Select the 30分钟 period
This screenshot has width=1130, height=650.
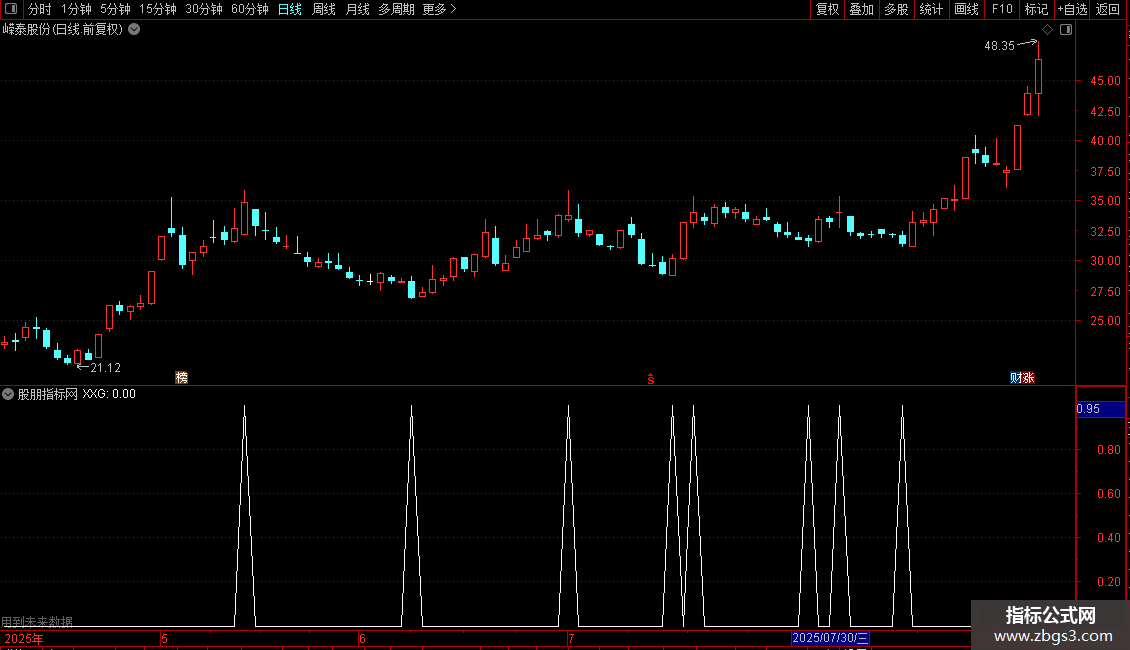(x=203, y=9)
